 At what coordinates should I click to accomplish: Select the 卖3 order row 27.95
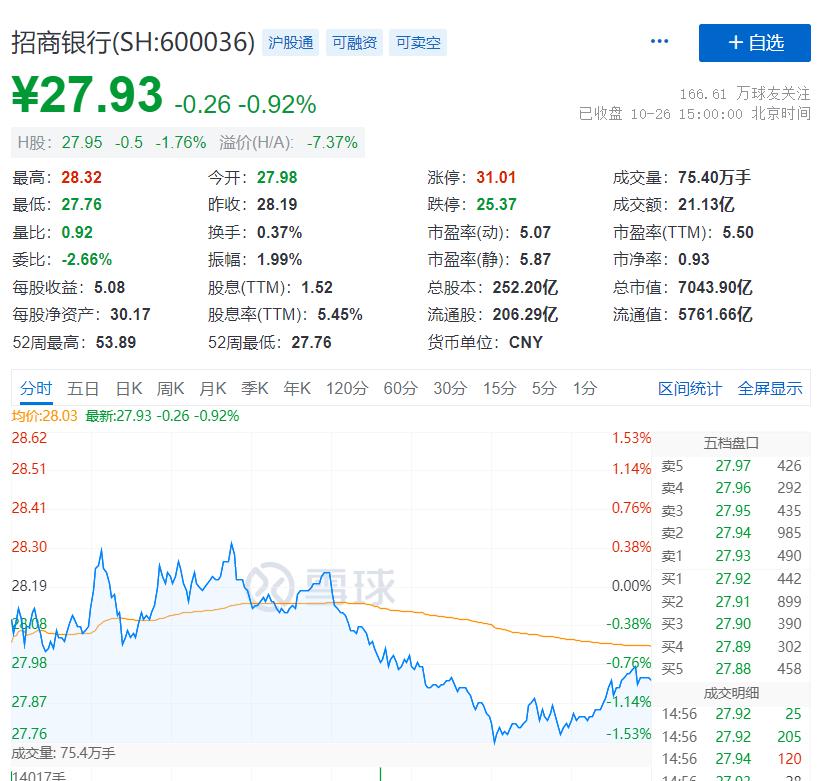point(731,510)
